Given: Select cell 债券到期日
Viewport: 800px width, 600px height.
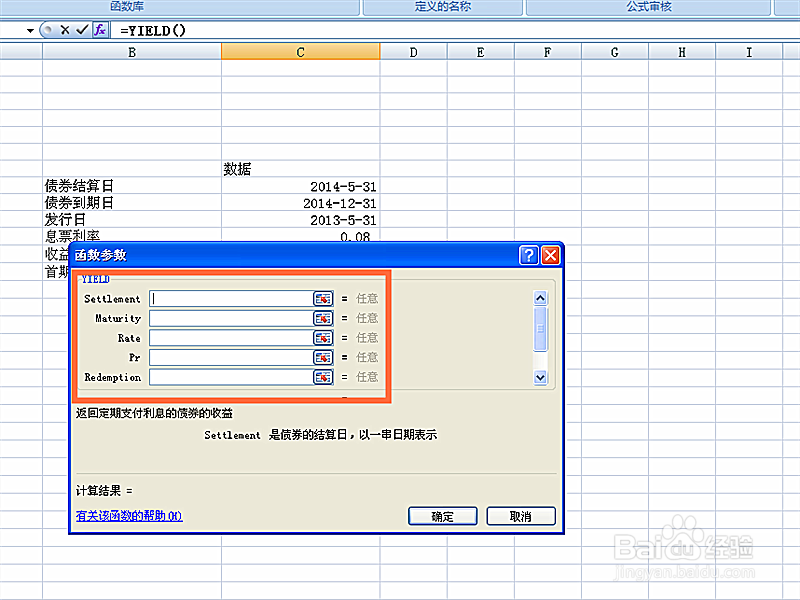Looking at the screenshot, I should [x=132, y=203].
